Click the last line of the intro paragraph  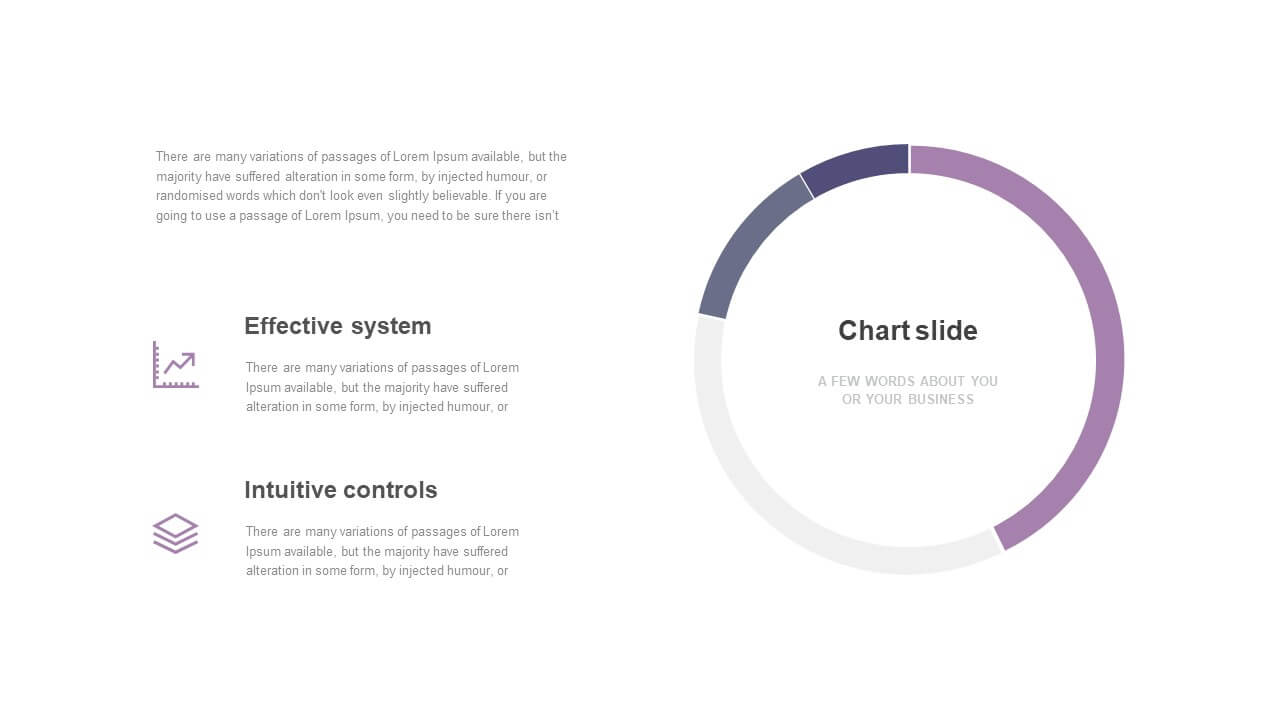[x=357, y=216]
